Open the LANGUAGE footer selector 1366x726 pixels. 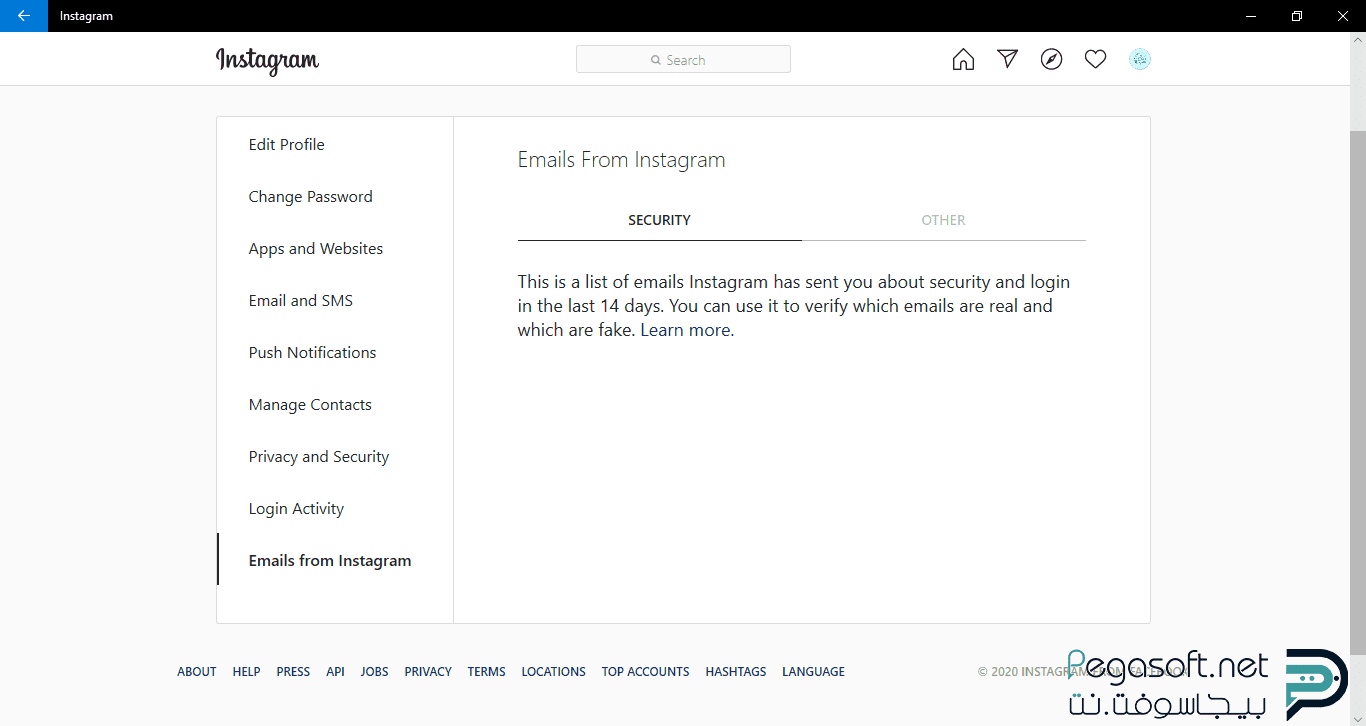click(x=814, y=672)
